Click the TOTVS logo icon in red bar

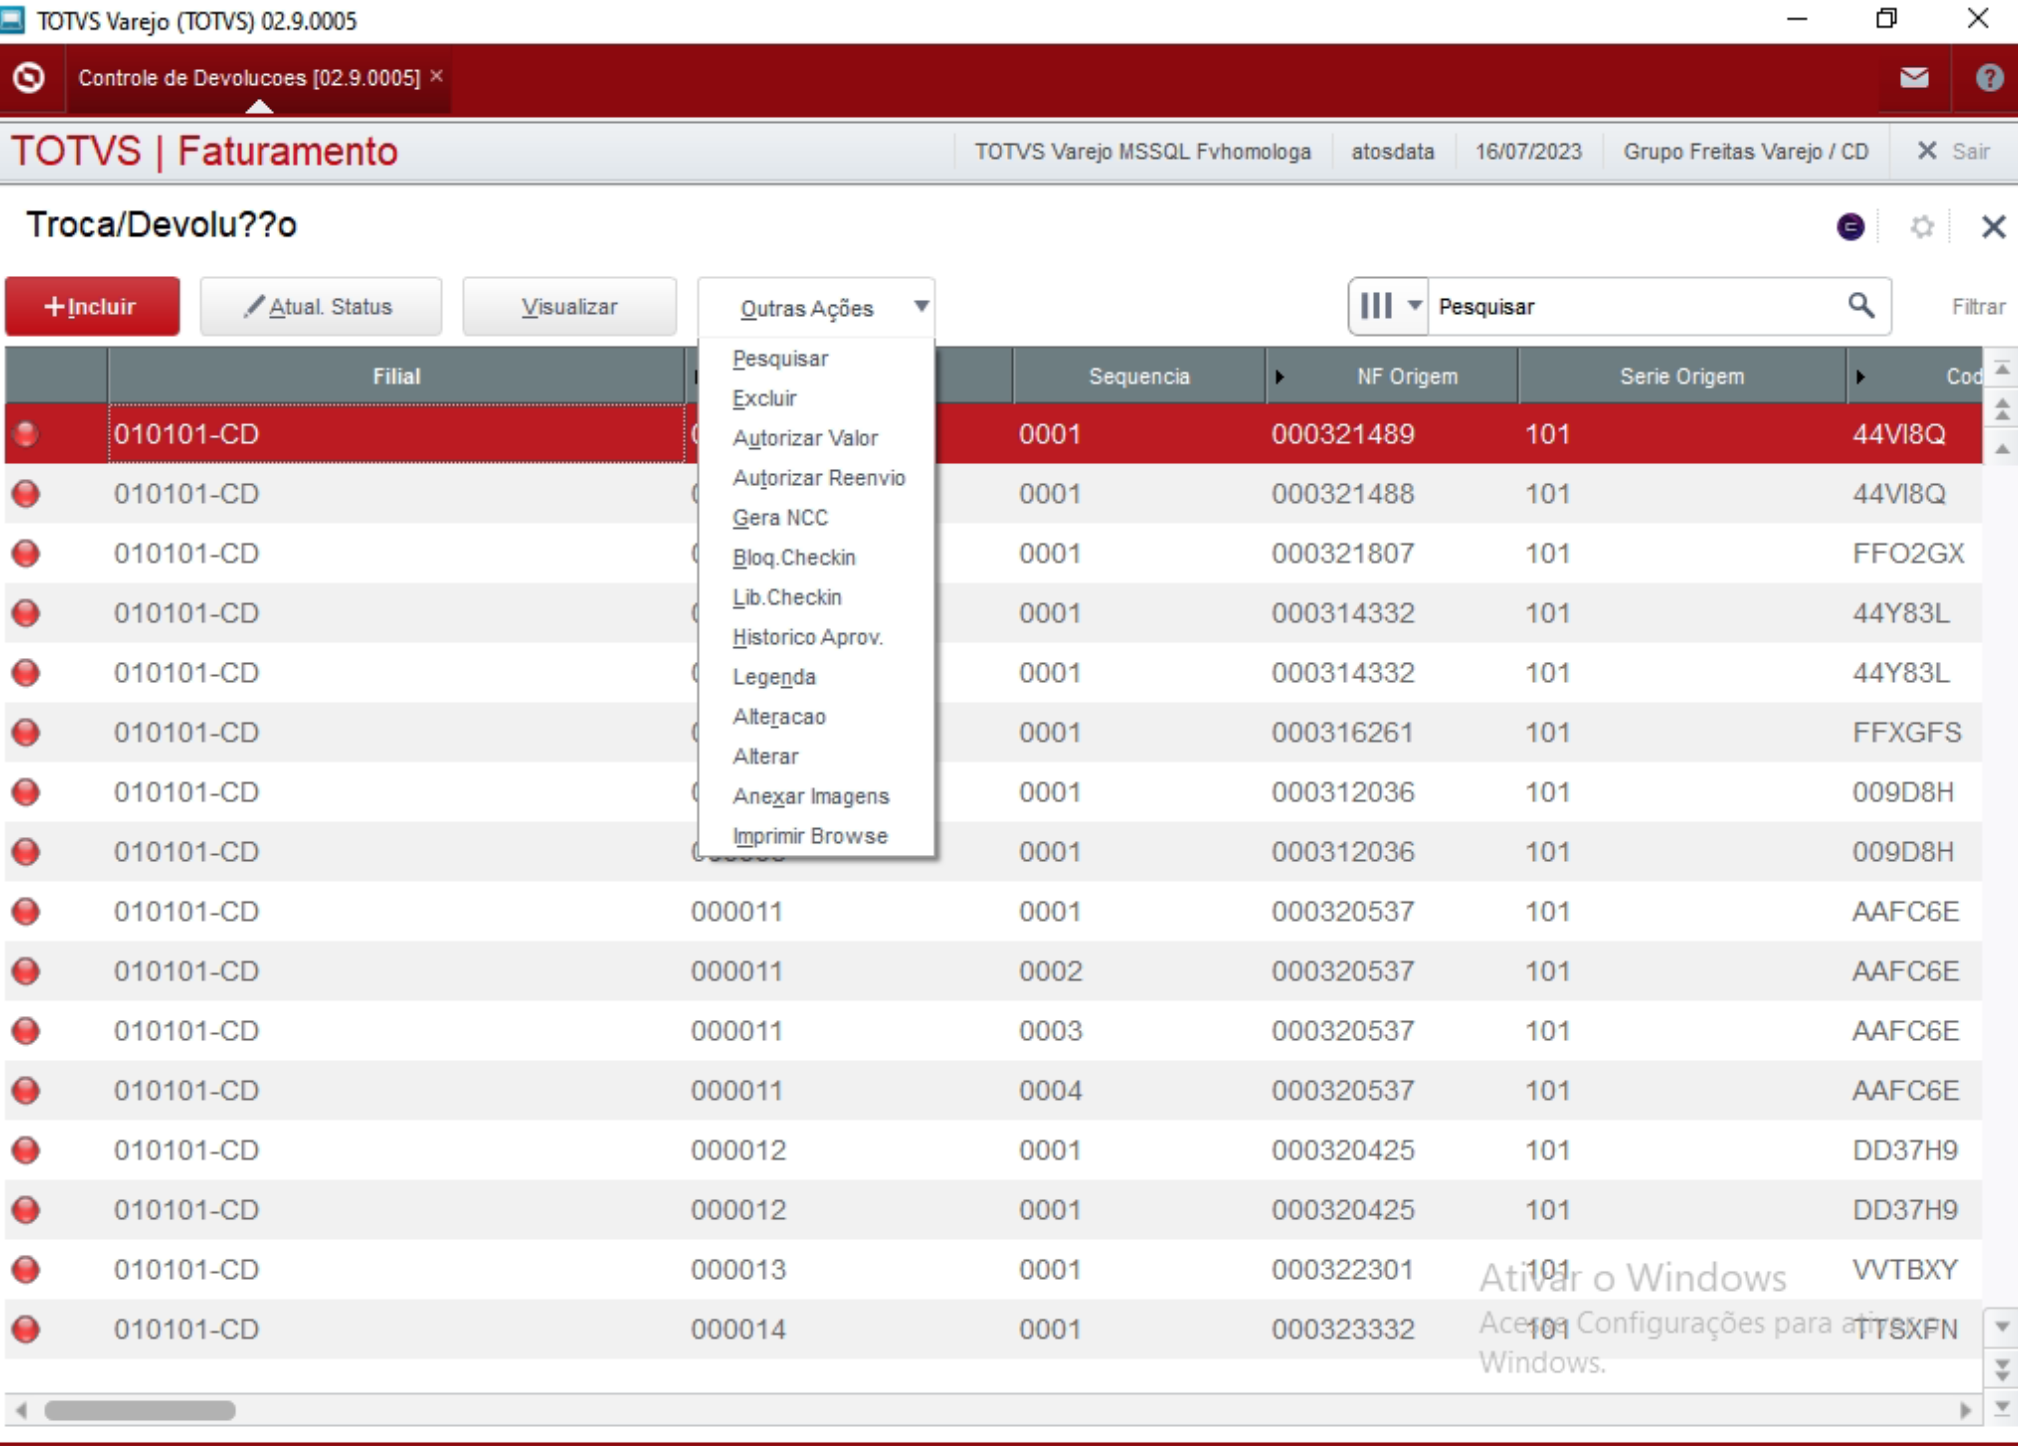click(29, 77)
